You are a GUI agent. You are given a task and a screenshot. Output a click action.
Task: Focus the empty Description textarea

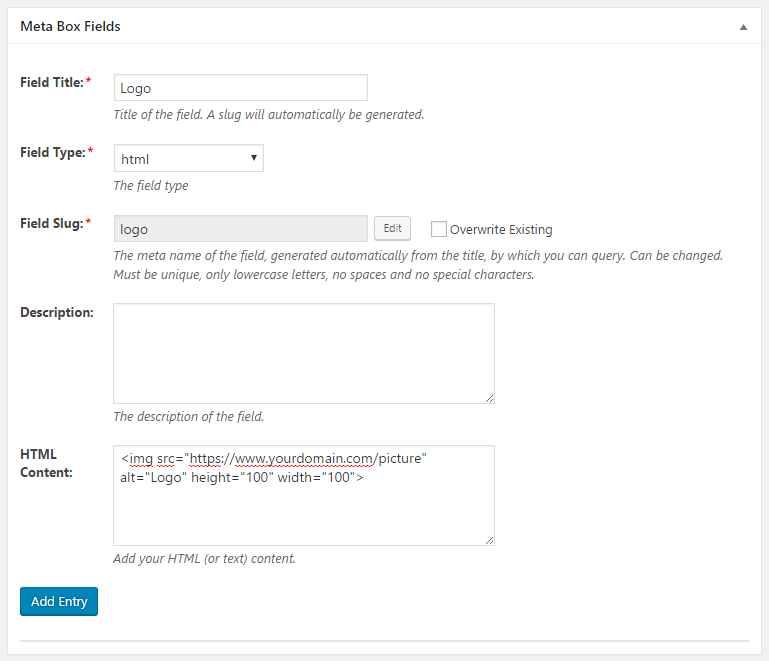click(304, 354)
